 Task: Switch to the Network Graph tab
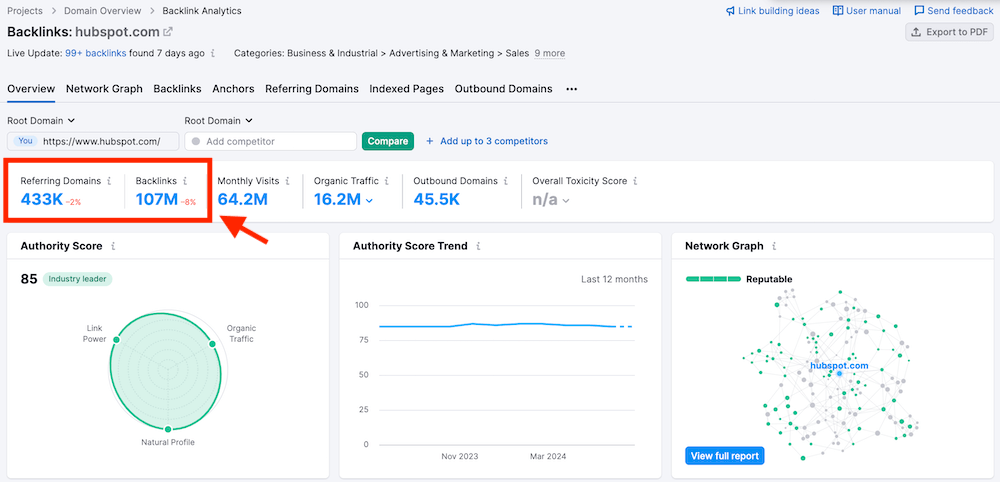click(104, 89)
